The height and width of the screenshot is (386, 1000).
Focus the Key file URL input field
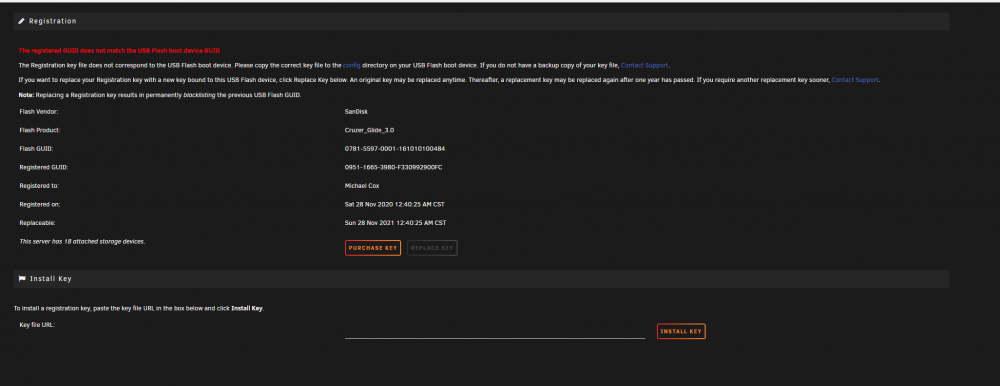495,331
